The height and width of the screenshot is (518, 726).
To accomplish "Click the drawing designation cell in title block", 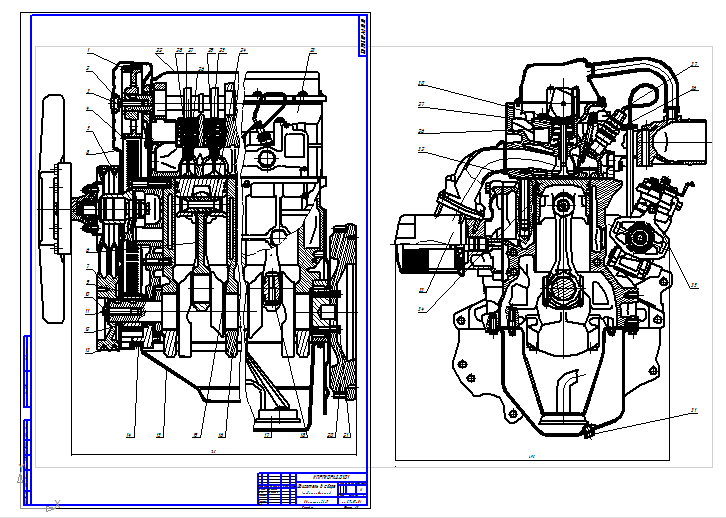I will (332, 477).
